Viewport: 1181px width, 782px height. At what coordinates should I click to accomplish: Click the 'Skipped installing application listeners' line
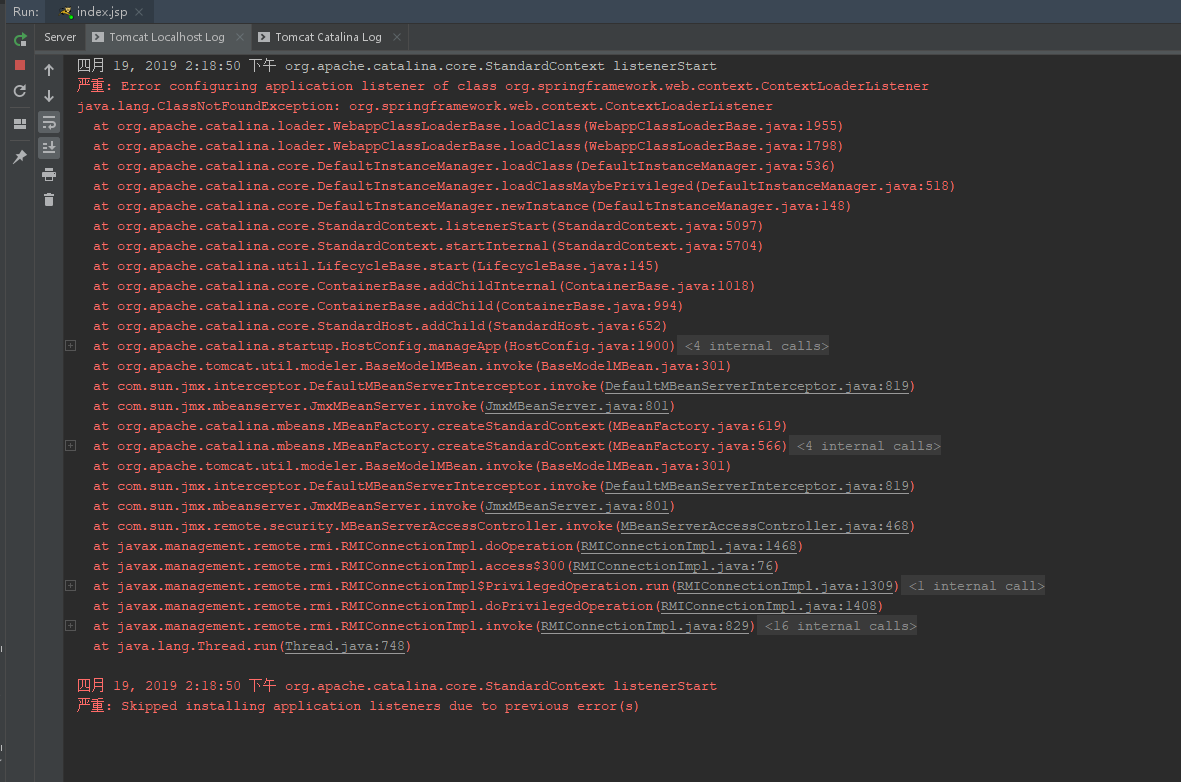pos(358,706)
